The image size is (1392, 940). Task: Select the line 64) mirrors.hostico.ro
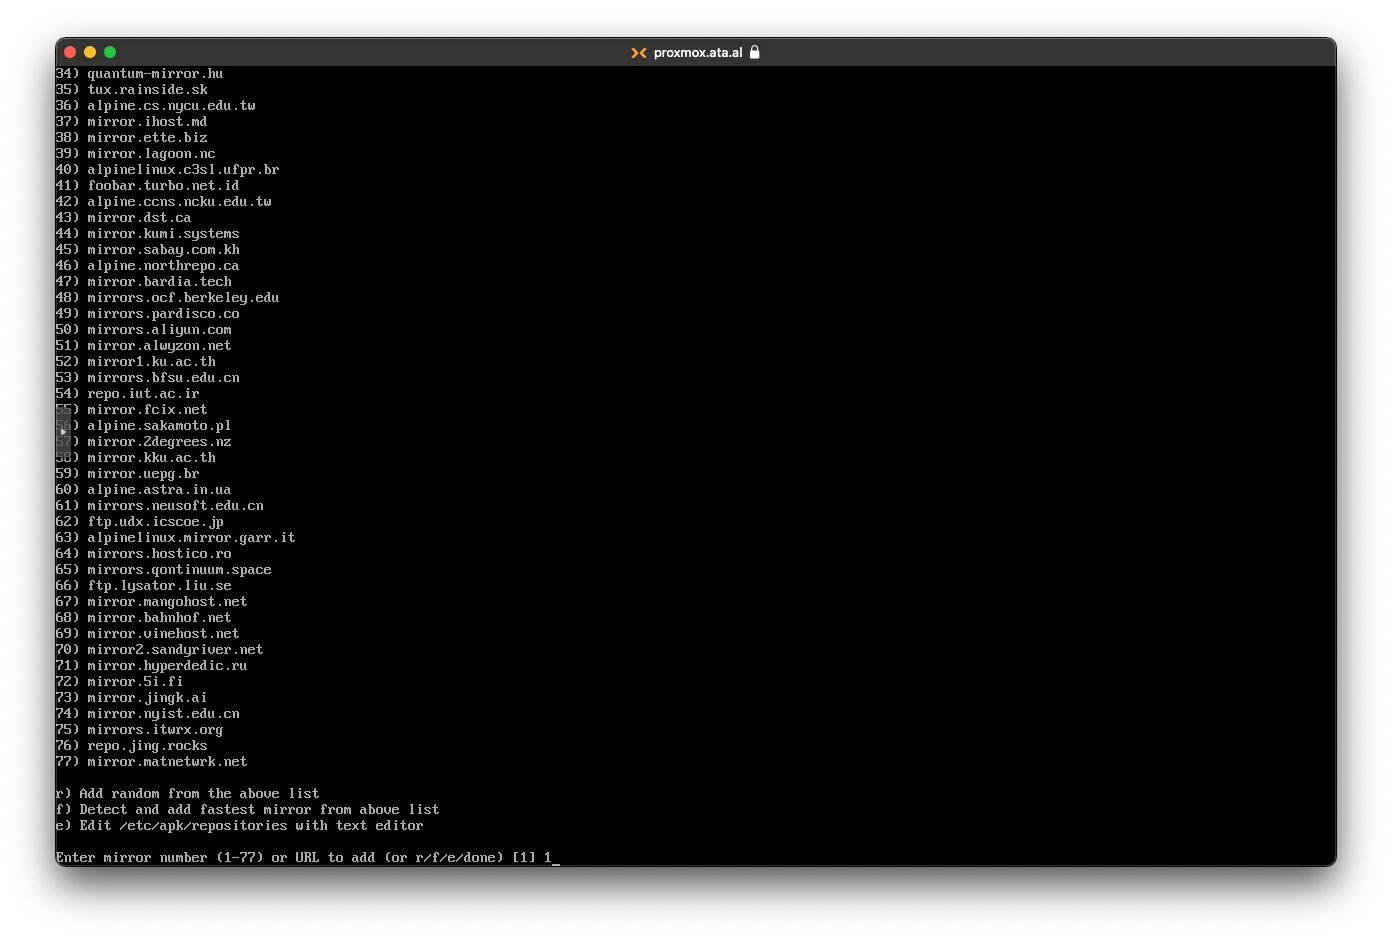tap(144, 554)
